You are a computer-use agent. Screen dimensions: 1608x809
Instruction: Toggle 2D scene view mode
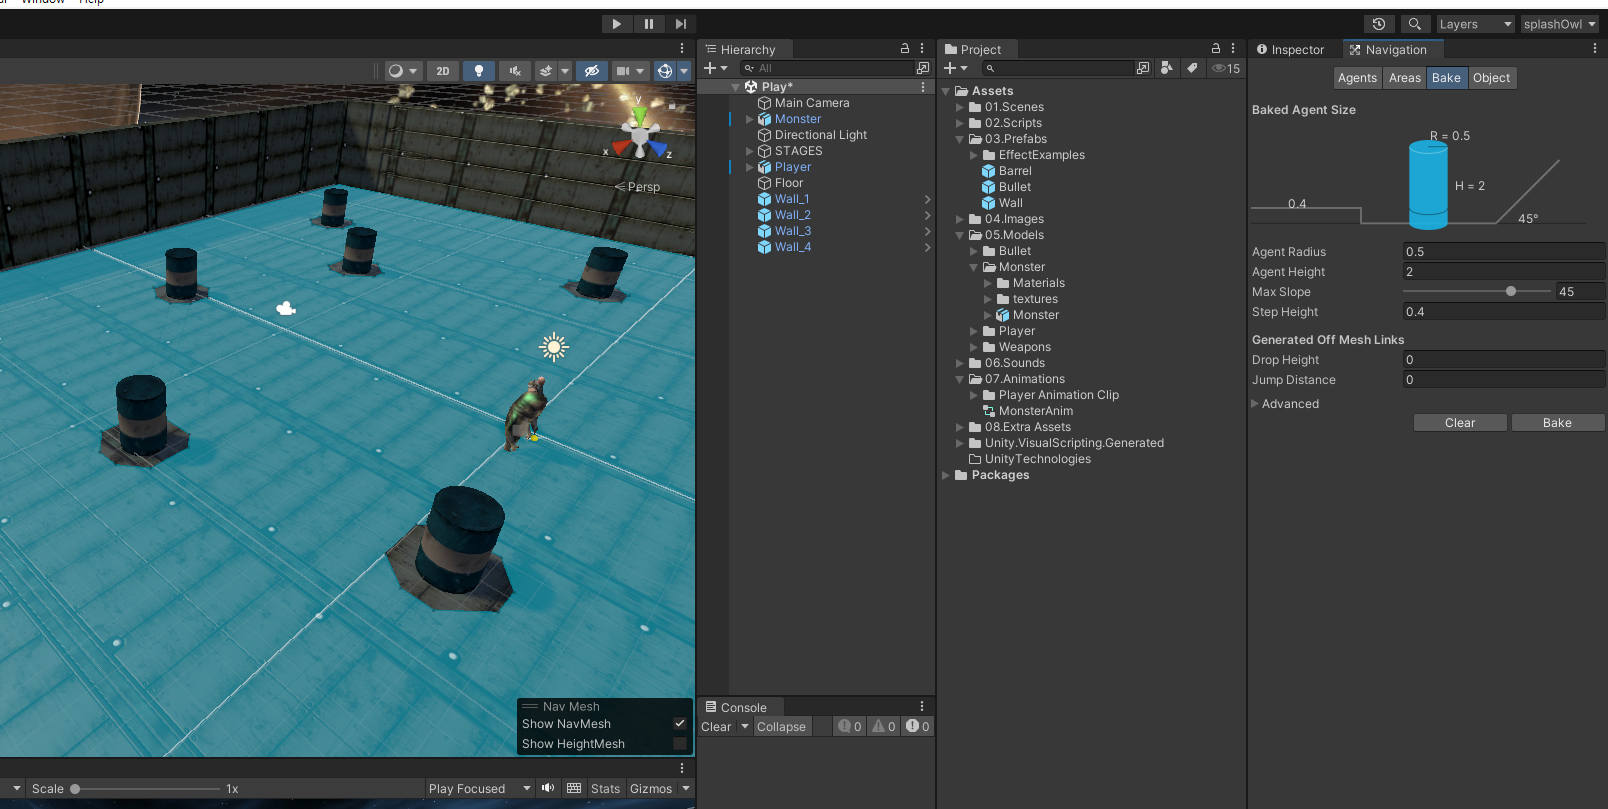point(443,71)
